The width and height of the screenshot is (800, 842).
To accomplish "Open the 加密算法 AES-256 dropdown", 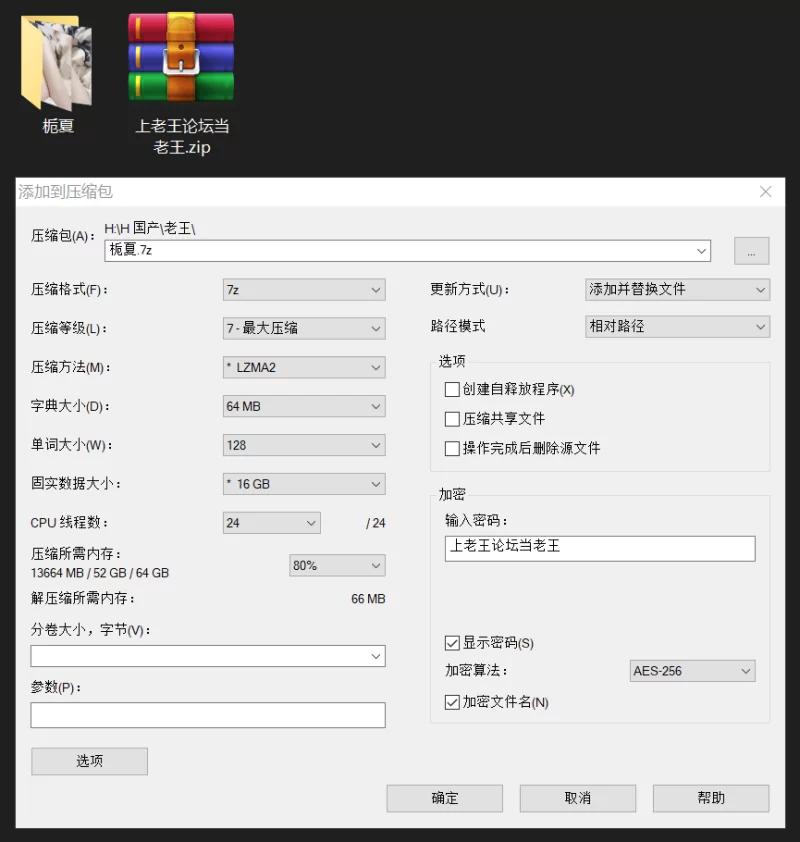I will coord(692,671).
